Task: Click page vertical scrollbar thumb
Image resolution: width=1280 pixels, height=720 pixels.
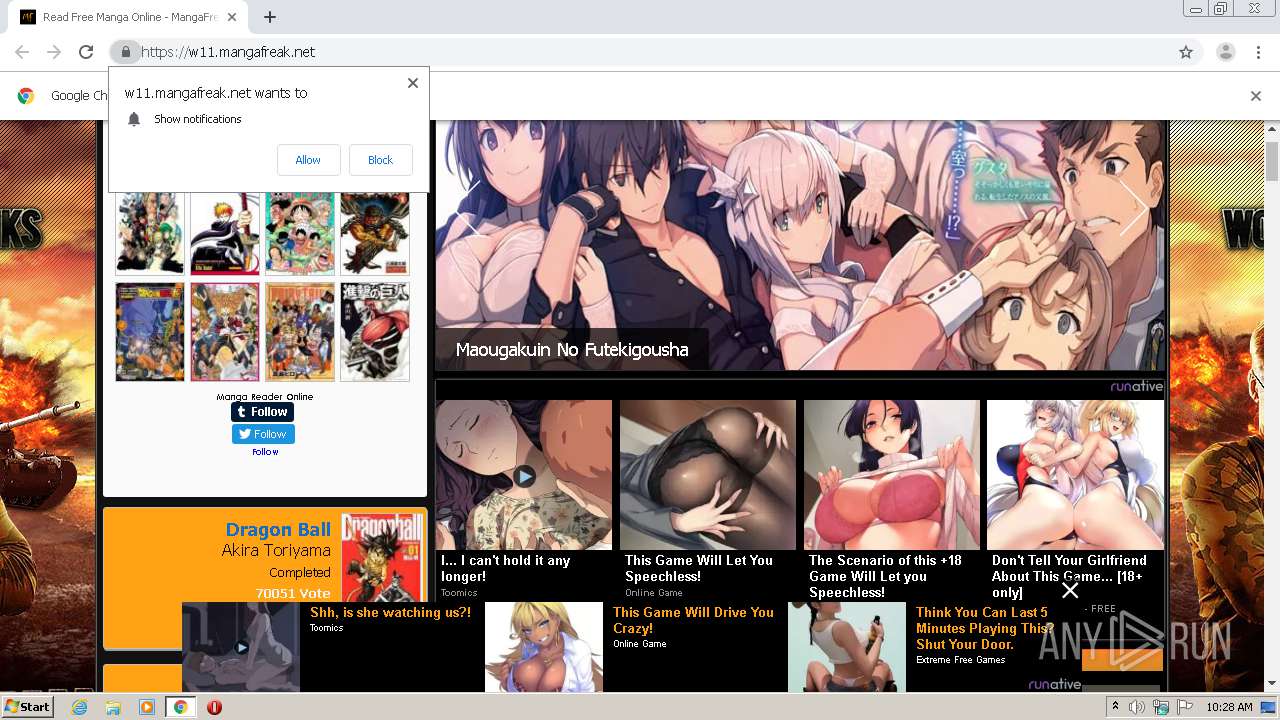Action: (x=1271, y=160)
